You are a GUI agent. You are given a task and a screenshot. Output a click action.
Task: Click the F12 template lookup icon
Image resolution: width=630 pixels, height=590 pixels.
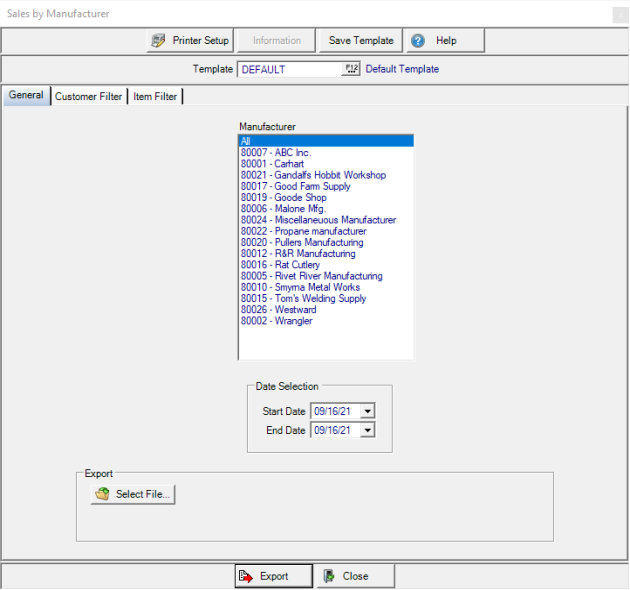pyautogui.click(x=351, y=69)
